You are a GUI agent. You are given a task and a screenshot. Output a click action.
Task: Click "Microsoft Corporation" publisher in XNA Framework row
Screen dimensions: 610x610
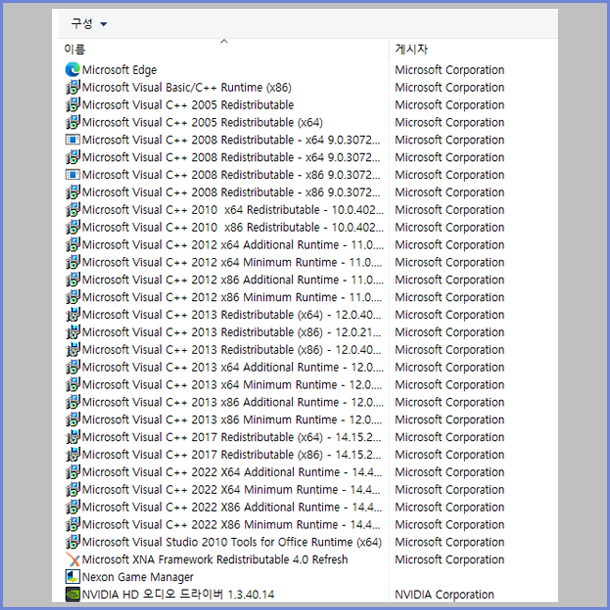coord(449,559)
